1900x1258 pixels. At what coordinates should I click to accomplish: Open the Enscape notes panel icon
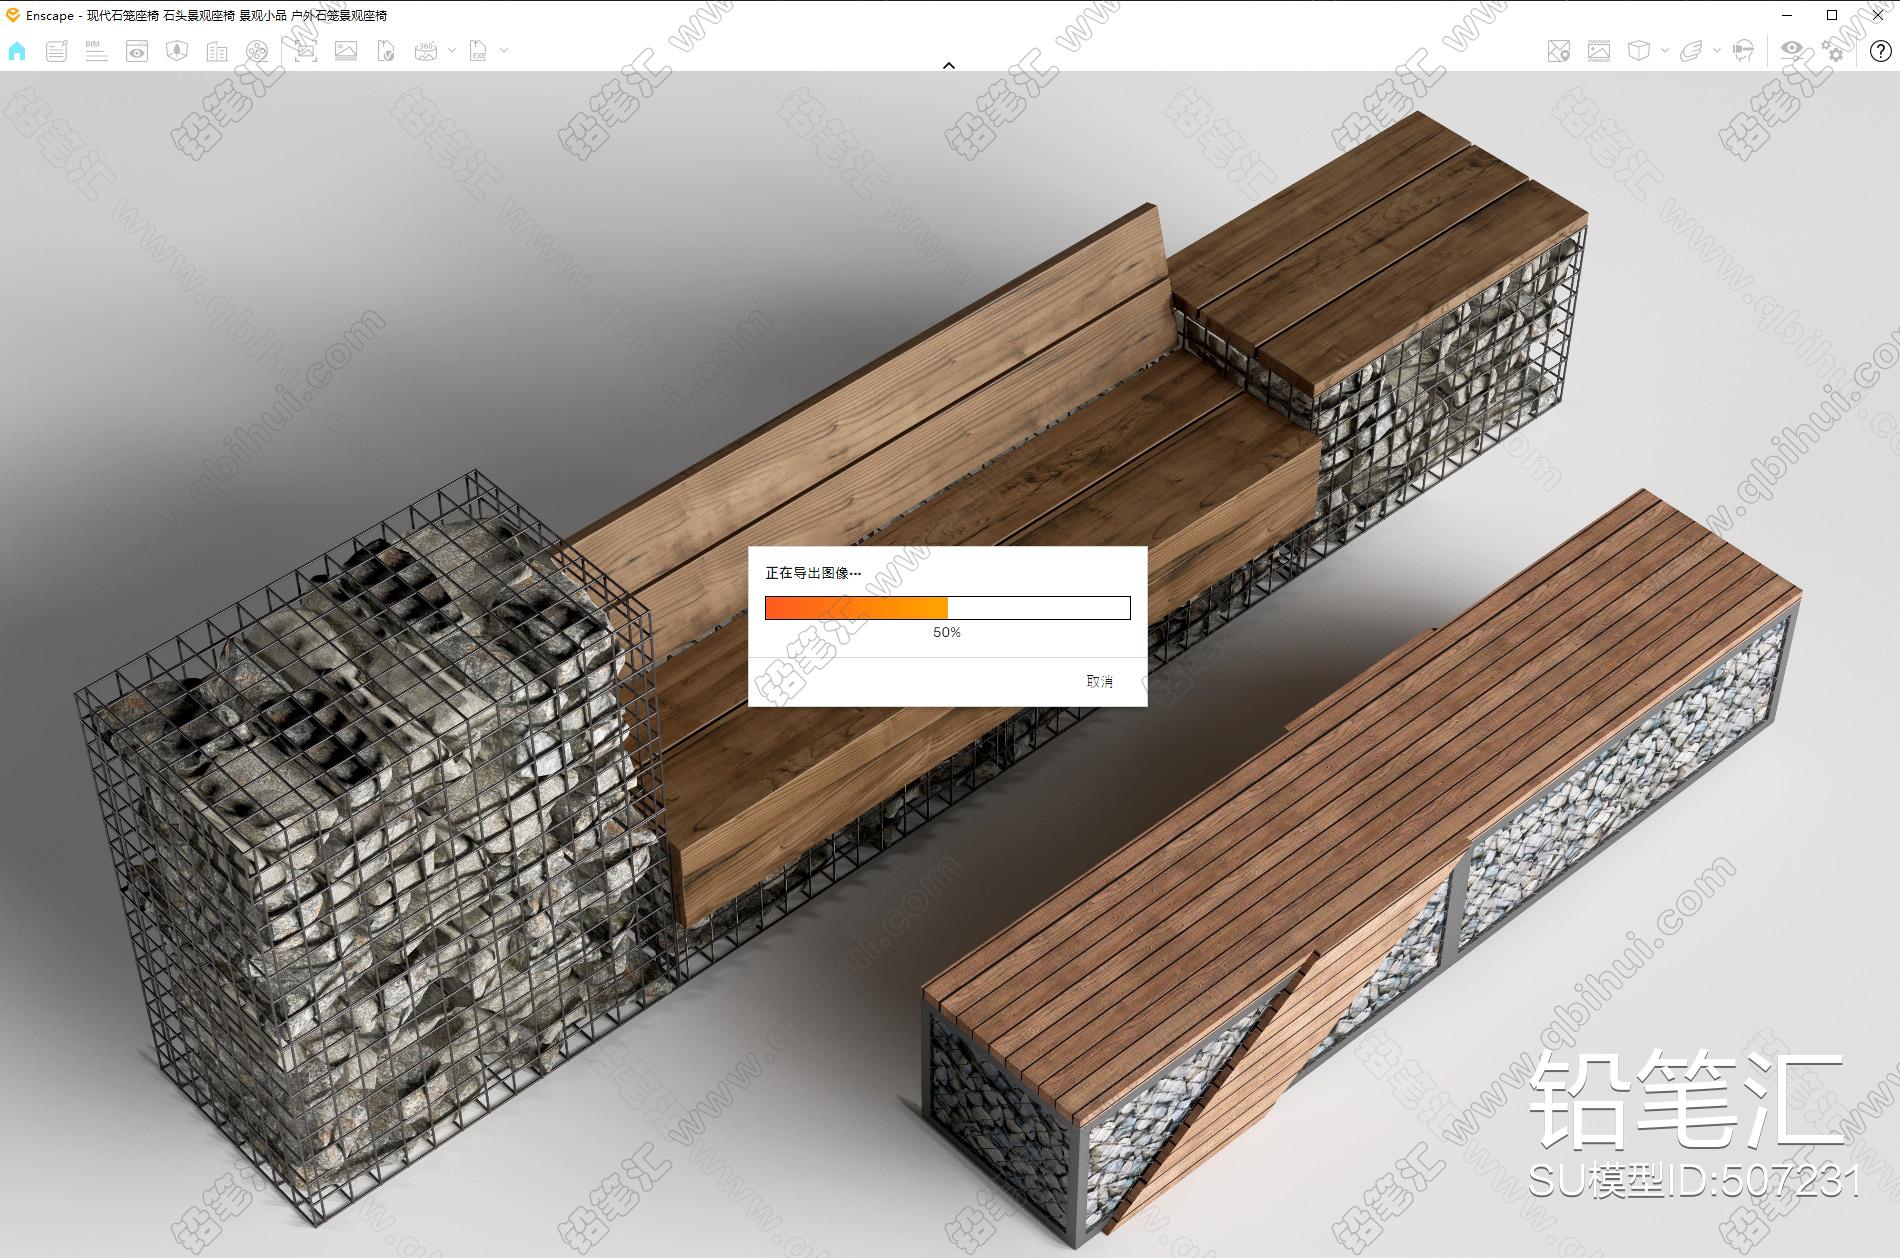point(57,51)
